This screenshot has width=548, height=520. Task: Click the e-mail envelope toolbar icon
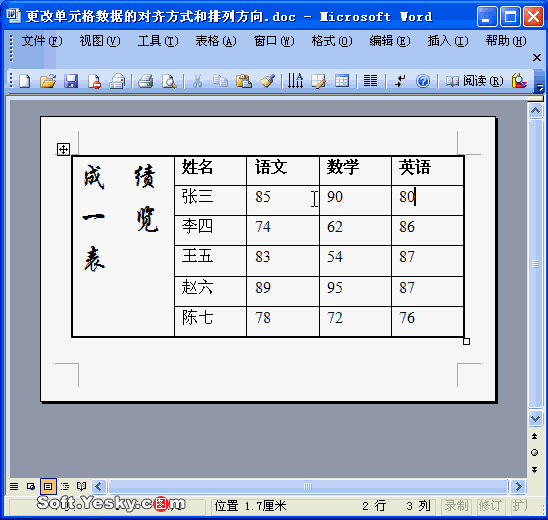[x=117, y=81]
